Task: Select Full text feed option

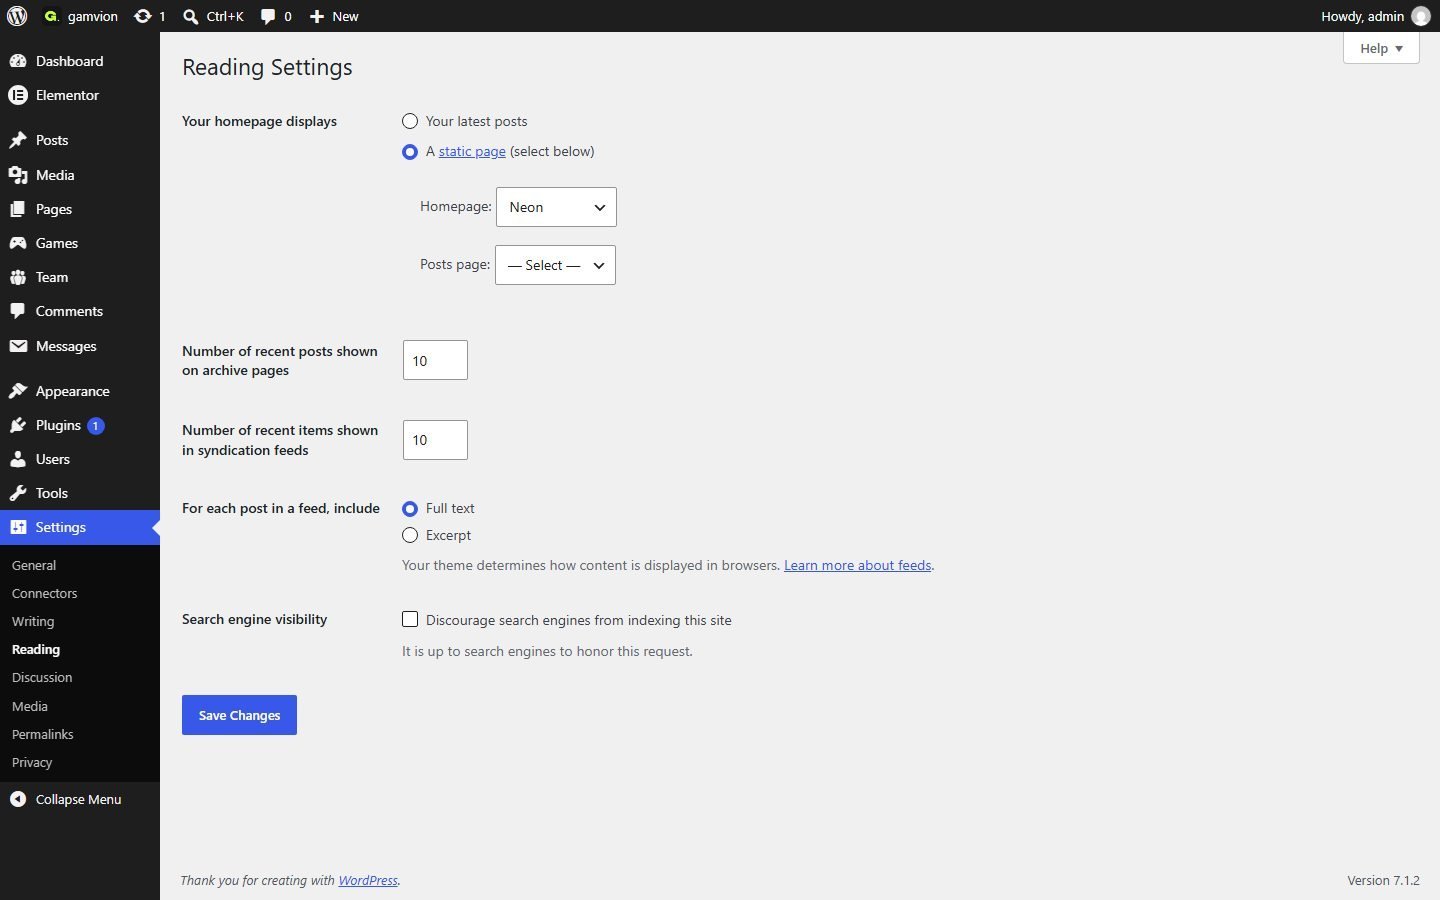Action: pyautogui.click(x=410, y=509)
